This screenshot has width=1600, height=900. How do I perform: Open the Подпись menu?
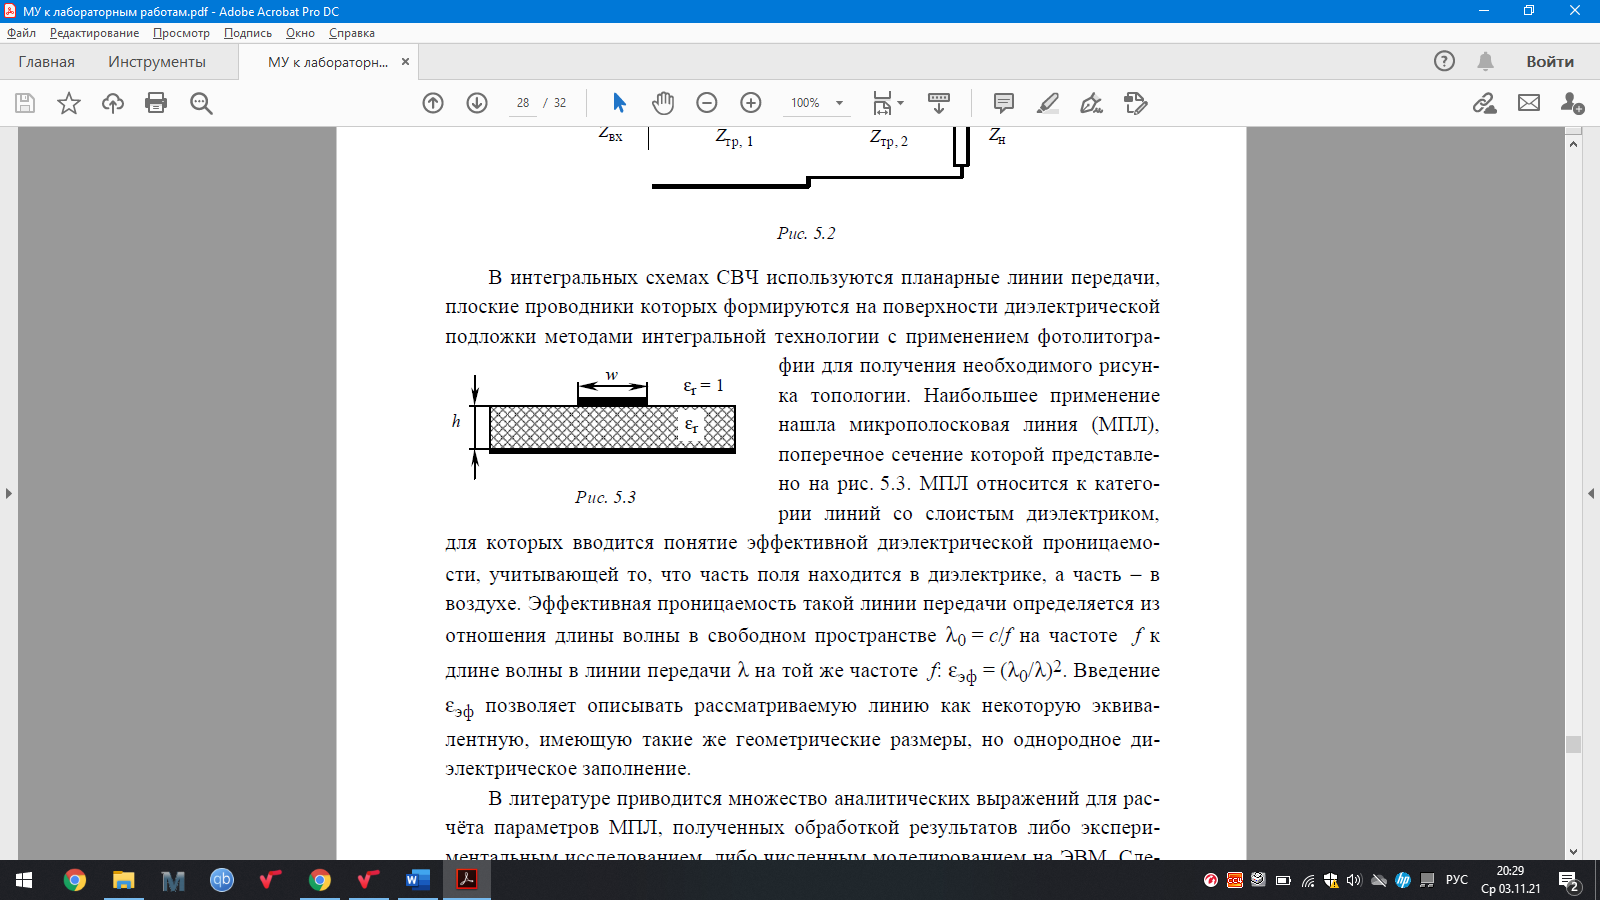point(247,33)
